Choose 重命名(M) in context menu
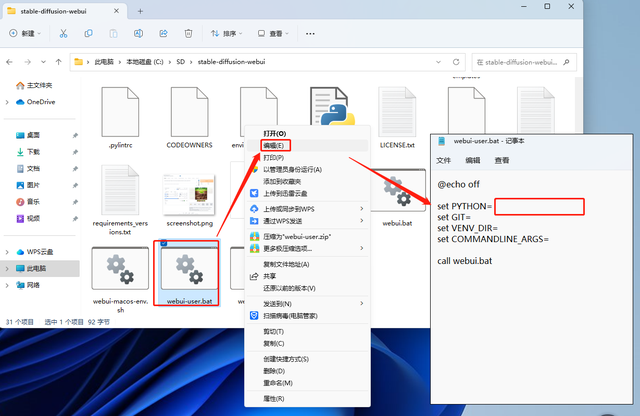This screenshot has height=416, width=640. point(278,383)
